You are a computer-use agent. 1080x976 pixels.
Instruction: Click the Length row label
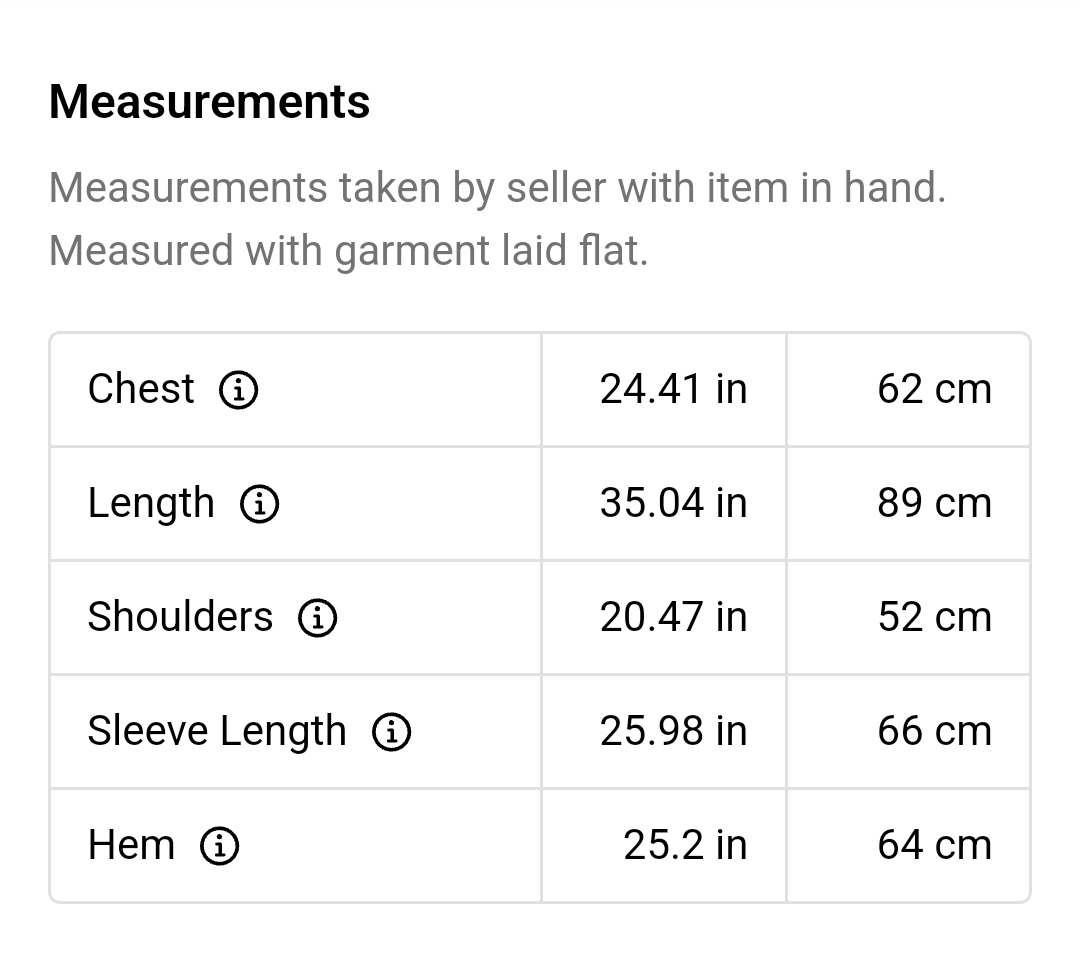151,503
